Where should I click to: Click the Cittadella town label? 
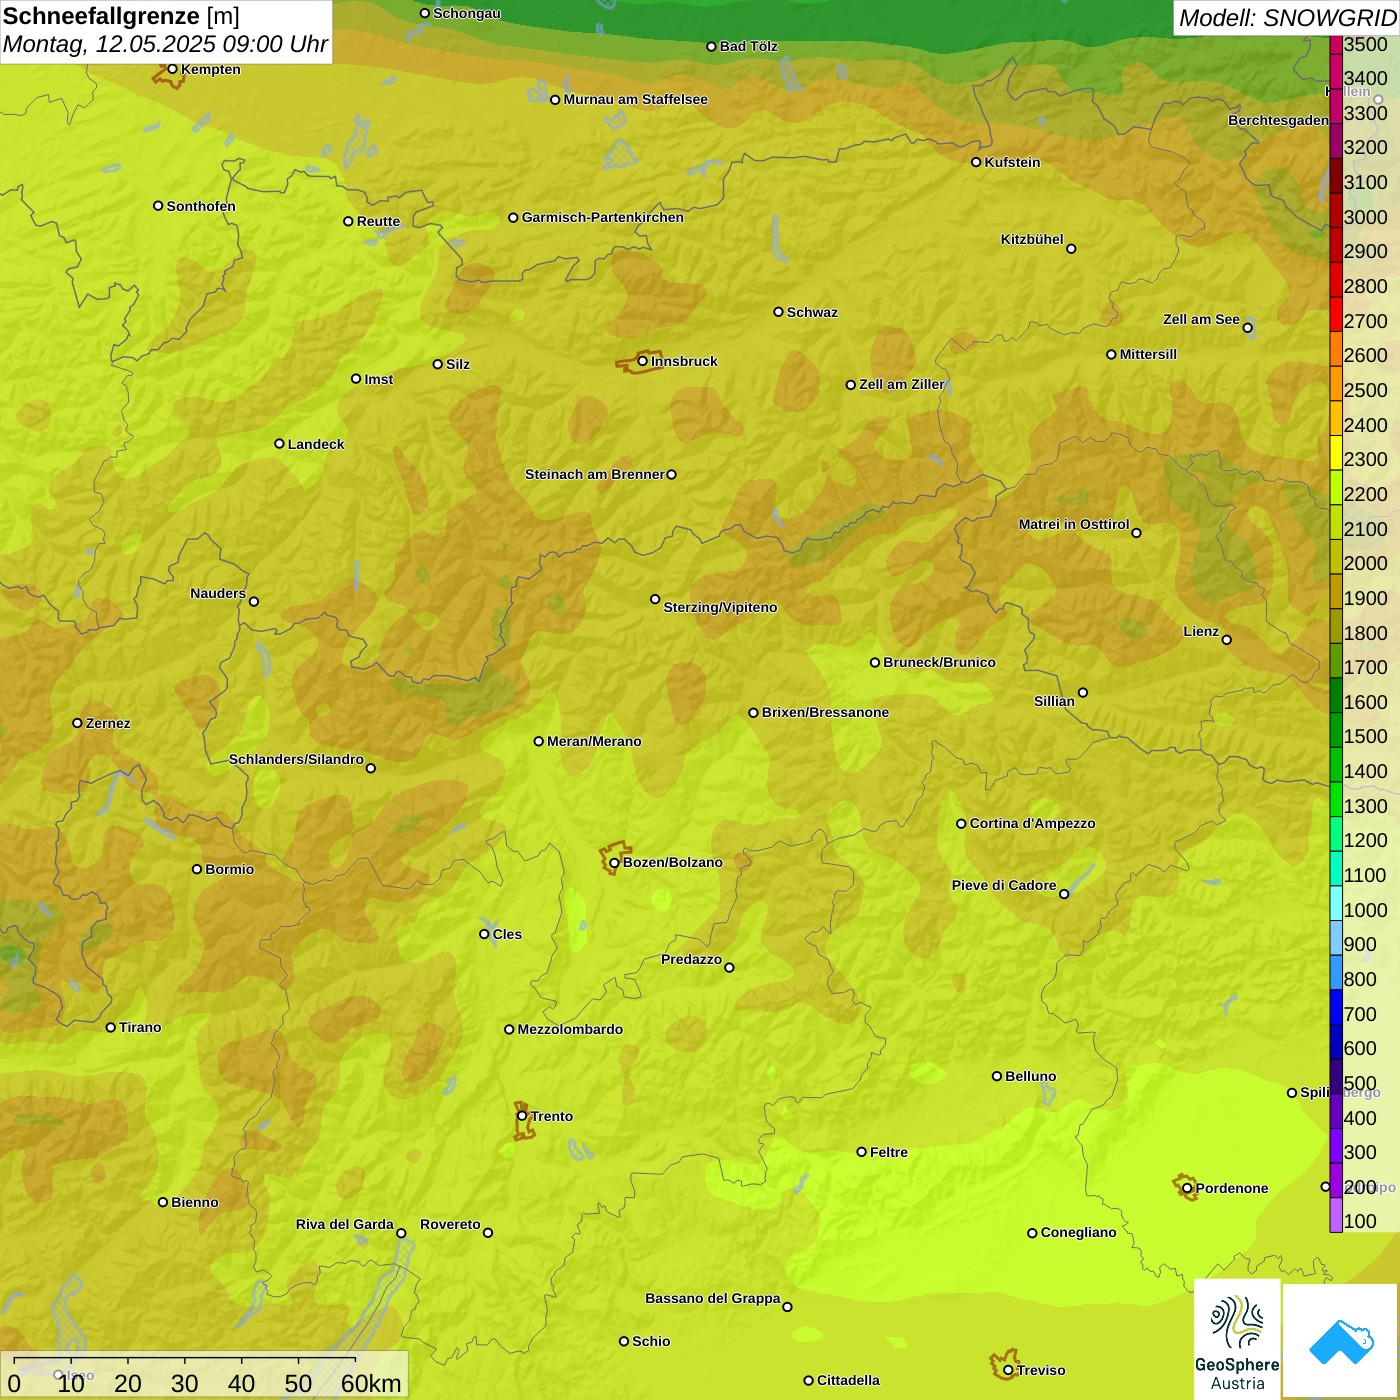click(848, 1380)
